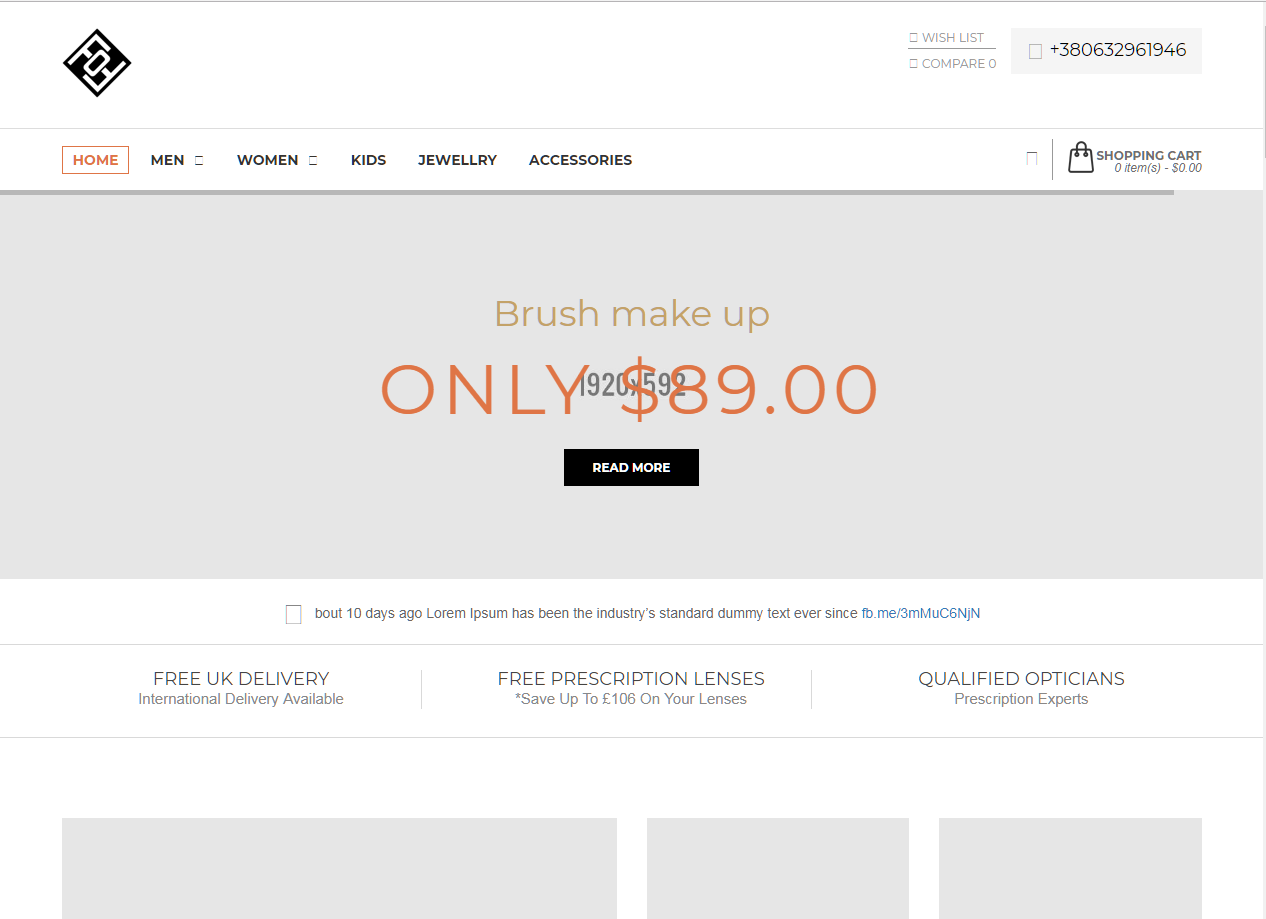Click the social feed icon before the tweet
Screen dimensions: 1266x919
click(x=293, y=614)
